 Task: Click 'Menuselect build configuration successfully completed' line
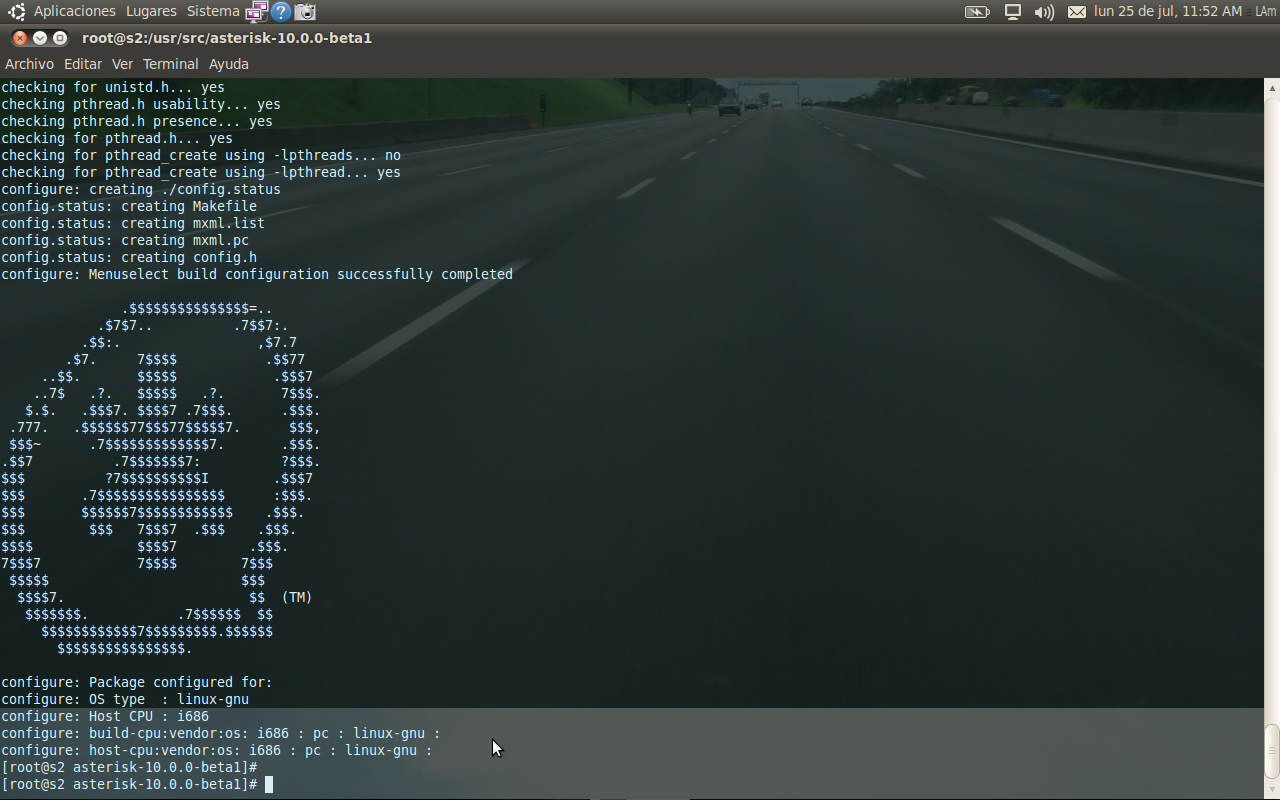click(257, 274)
